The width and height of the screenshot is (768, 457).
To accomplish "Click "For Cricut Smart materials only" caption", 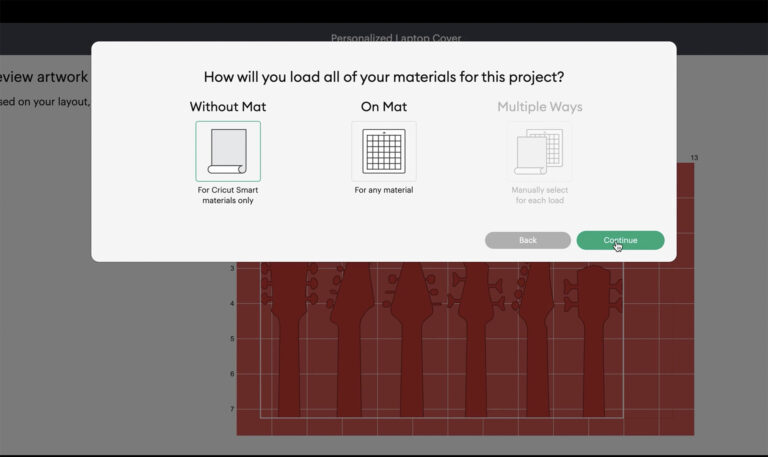I will (228, 195).
